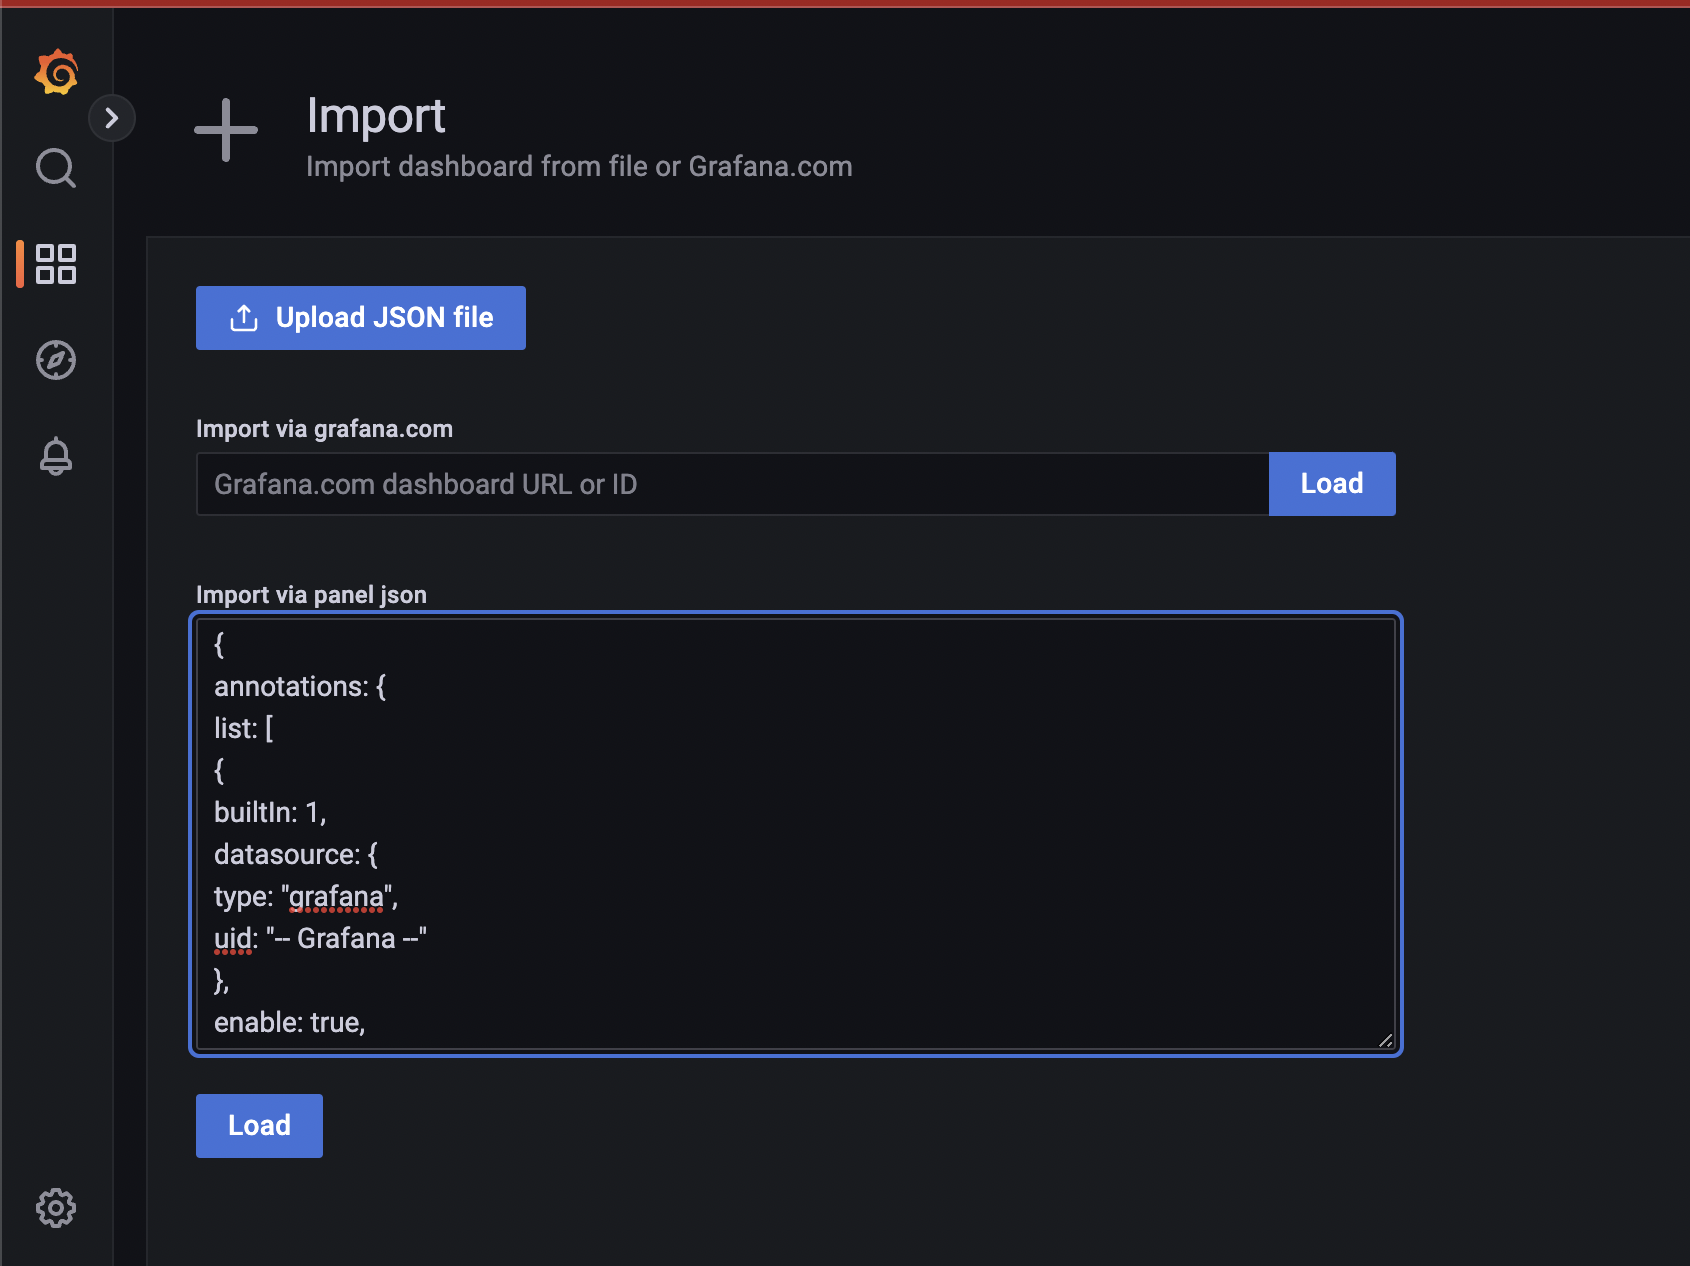Click the misspelled word "grafana" in JSON
This screenshot has height=1266, width=1690.
tap(336, 897)
